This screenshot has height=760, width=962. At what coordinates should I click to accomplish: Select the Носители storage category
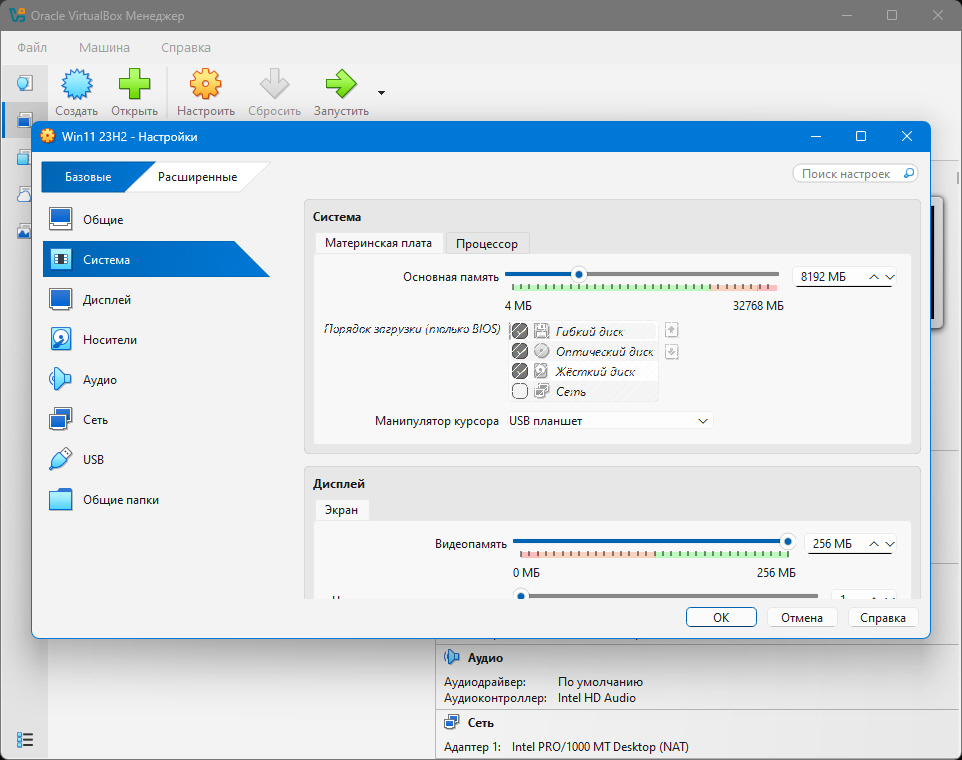tap(109, 340)
